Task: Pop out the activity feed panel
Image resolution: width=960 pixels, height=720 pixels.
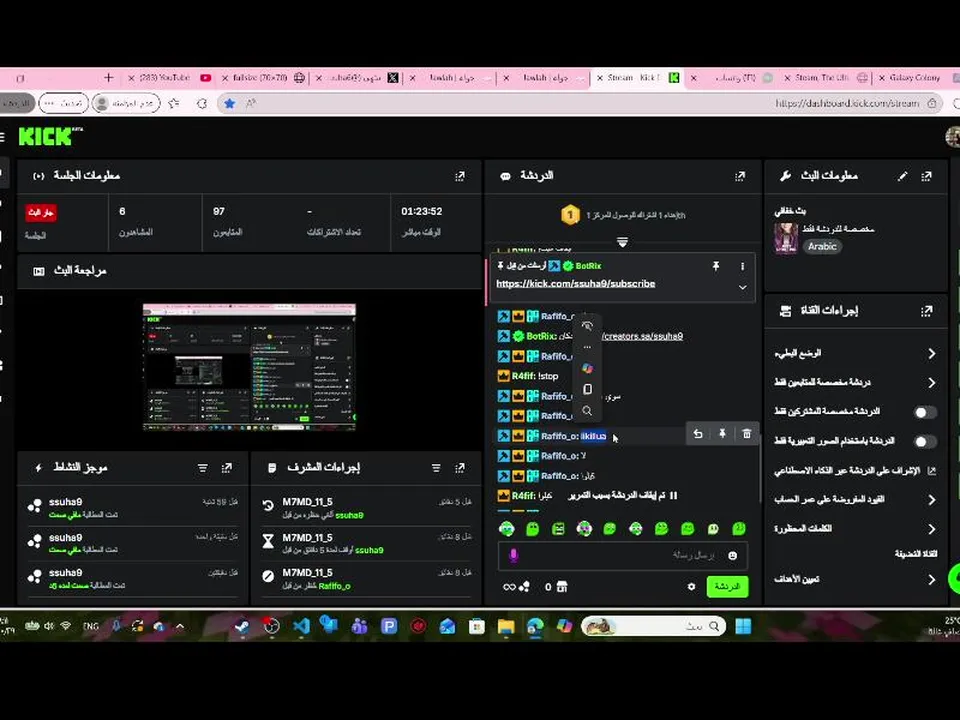Action: click(x=227, y=468)
